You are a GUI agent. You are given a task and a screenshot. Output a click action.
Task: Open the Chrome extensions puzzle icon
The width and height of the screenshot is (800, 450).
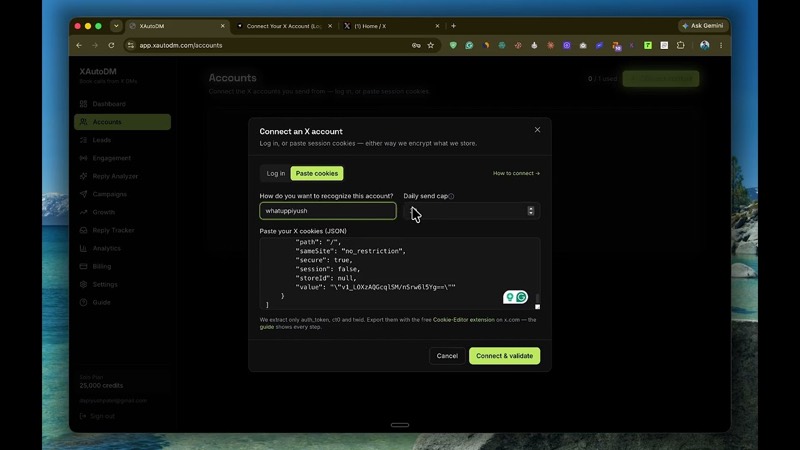pos(681,45)
